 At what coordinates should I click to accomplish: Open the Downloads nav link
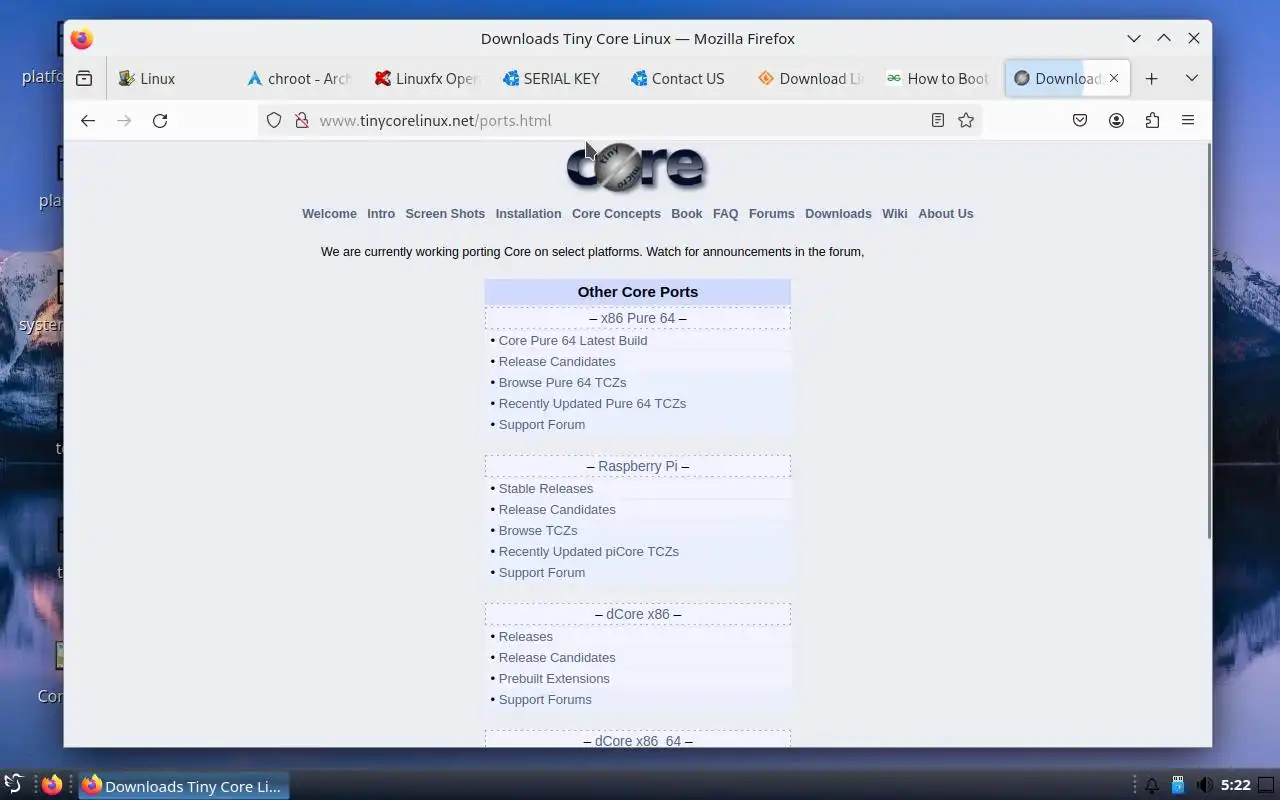[838, 214]
